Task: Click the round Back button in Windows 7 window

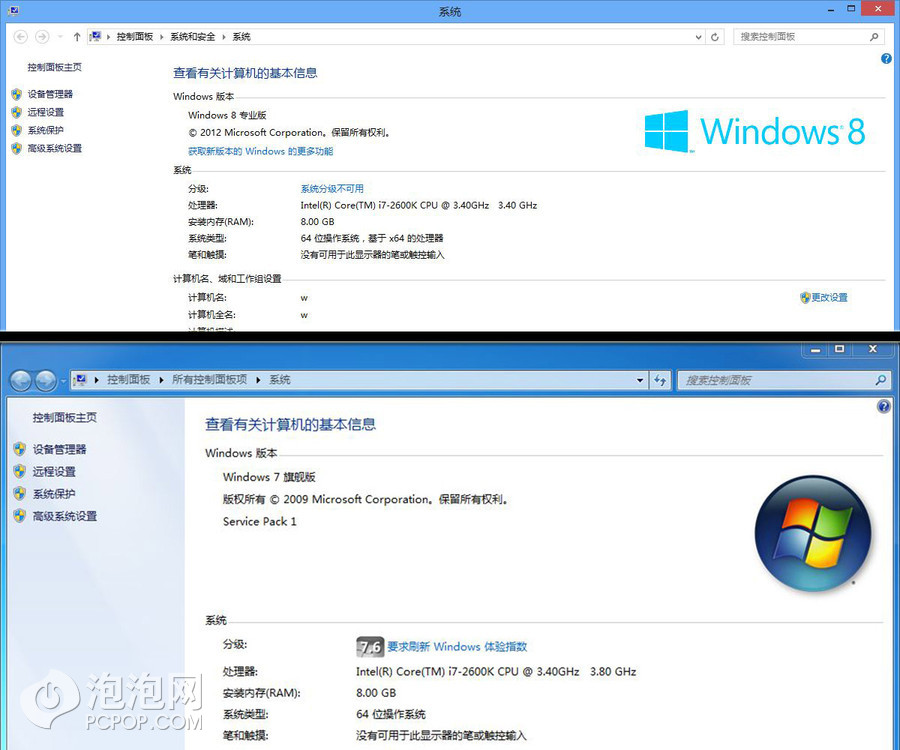Action: (x=21, y=381)
